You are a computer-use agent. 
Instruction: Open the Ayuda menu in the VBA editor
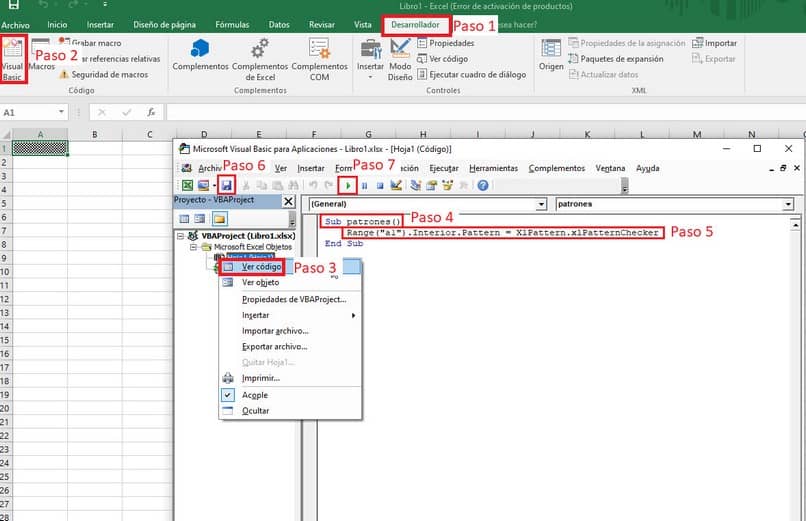648,169
